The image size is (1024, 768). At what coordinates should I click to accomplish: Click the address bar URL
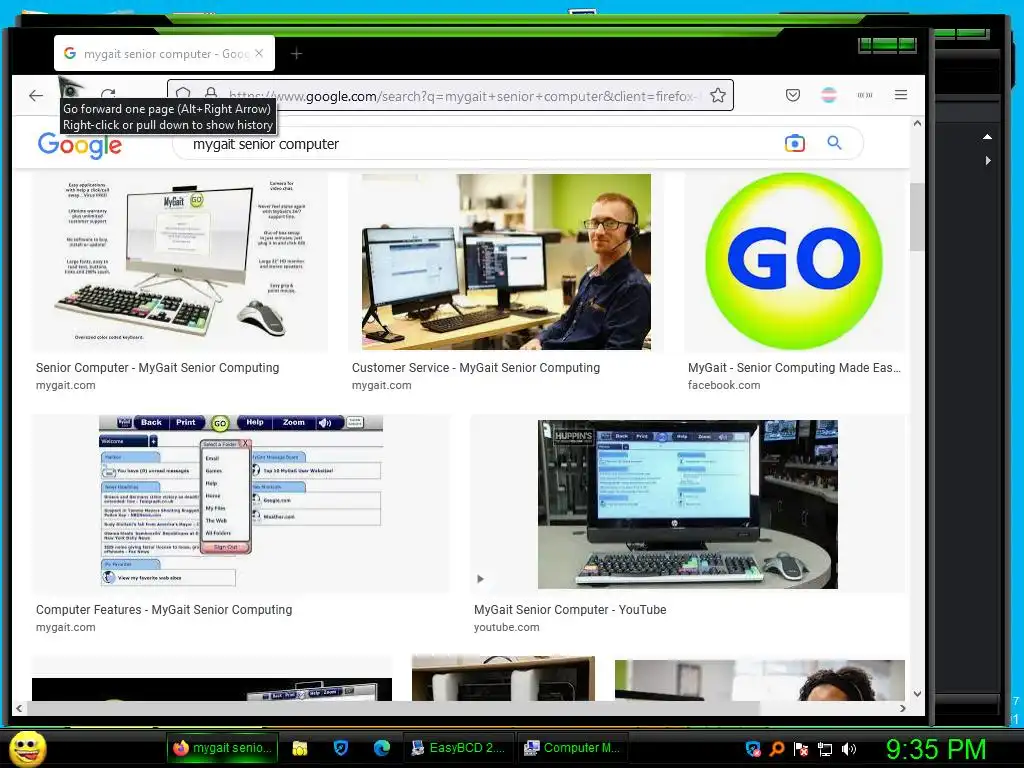click(x=464, y=96)
